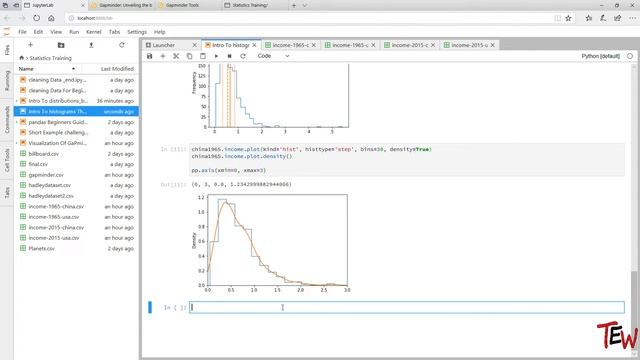The height and width of the screenshot is (360, 640).
Task: Go to the home folder in the breadcrumb
Action: 22,58
